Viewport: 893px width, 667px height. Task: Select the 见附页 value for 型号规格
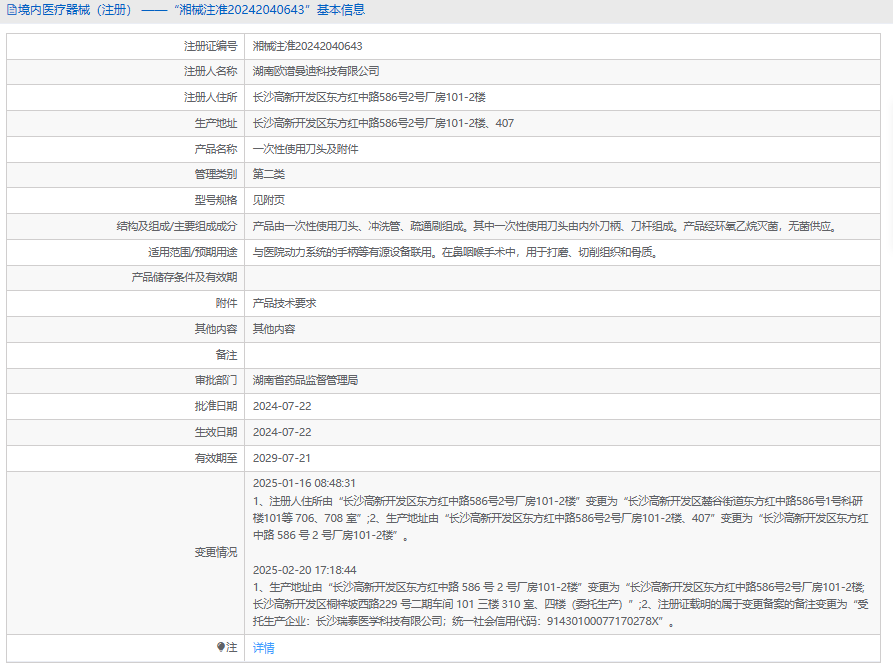coord(269,200)
